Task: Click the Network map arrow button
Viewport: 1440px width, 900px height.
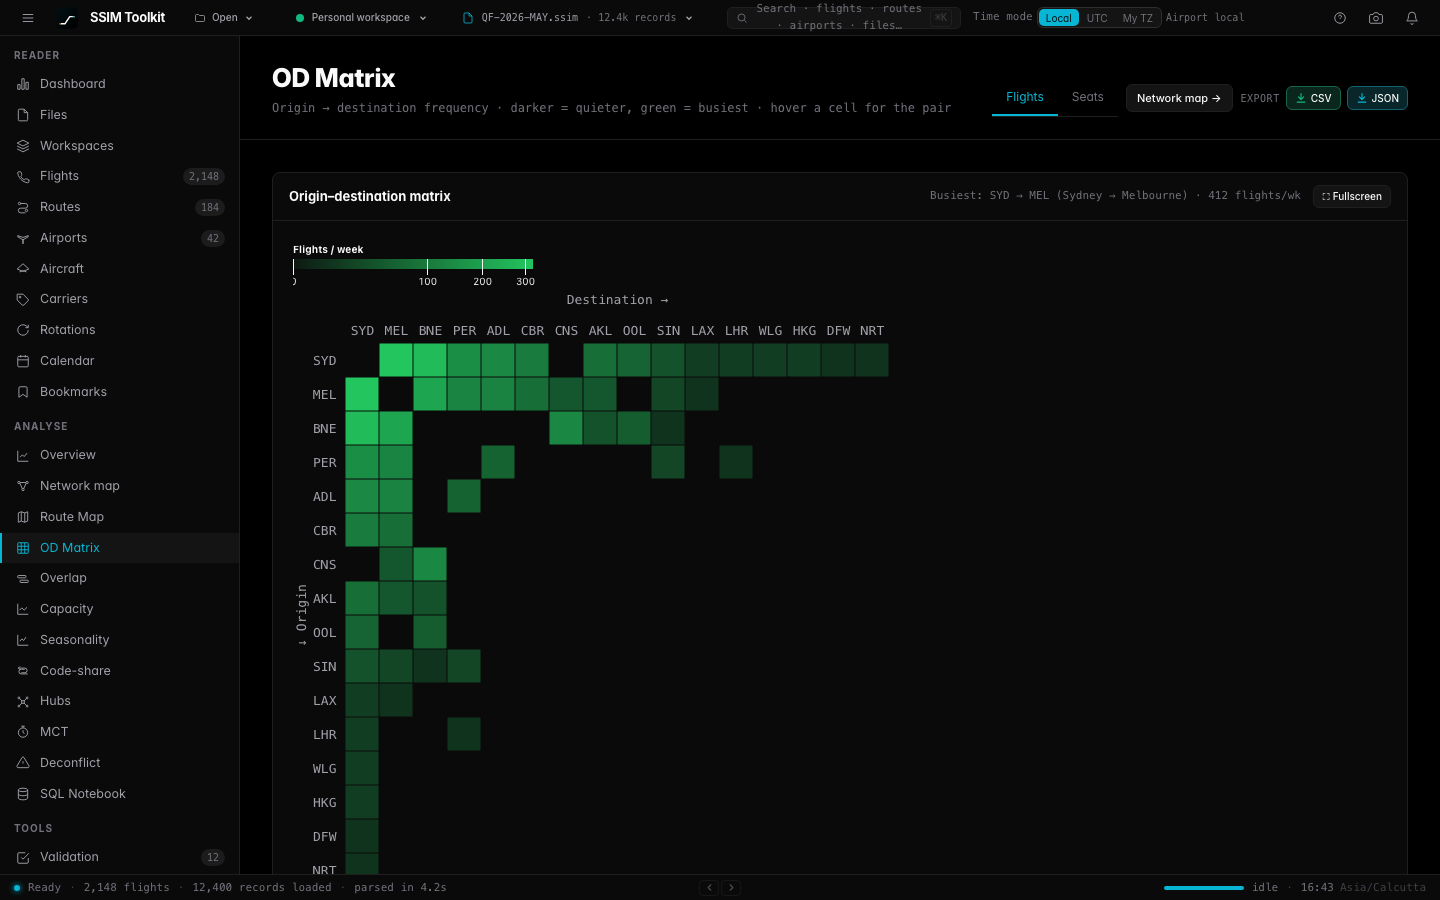Action: coord(1179,98)
